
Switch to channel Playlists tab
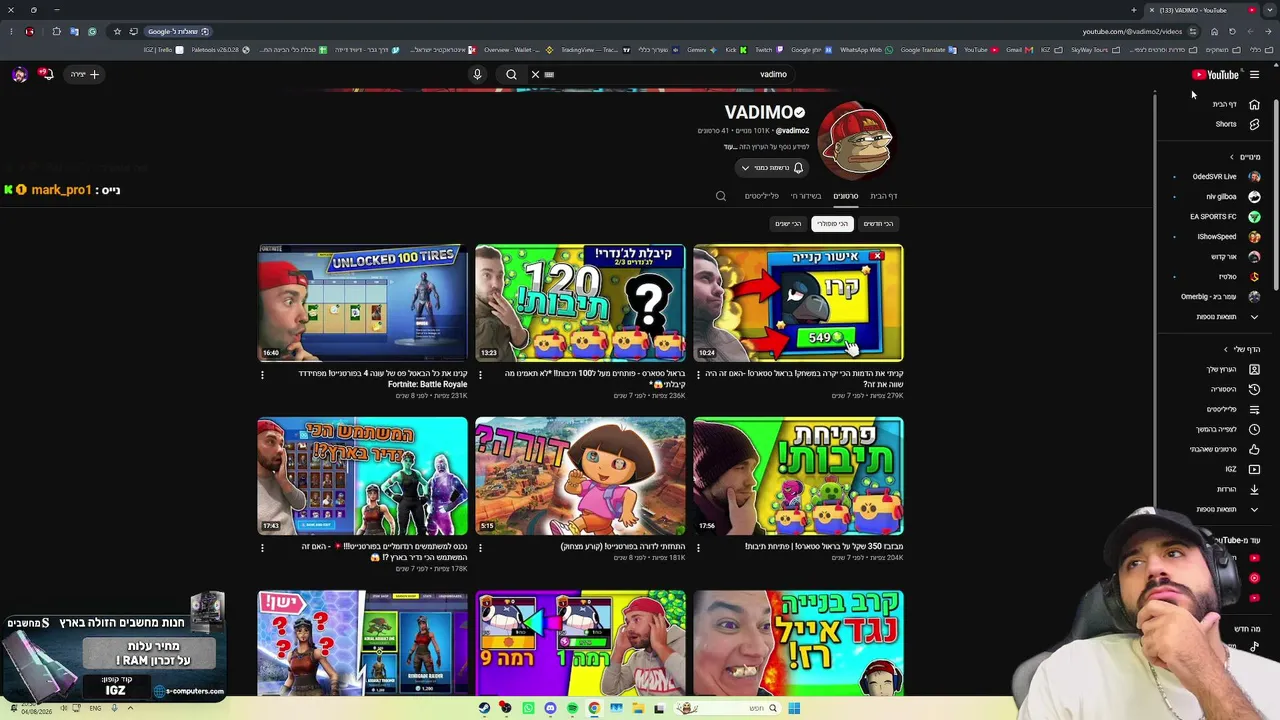tap(762, 196)
